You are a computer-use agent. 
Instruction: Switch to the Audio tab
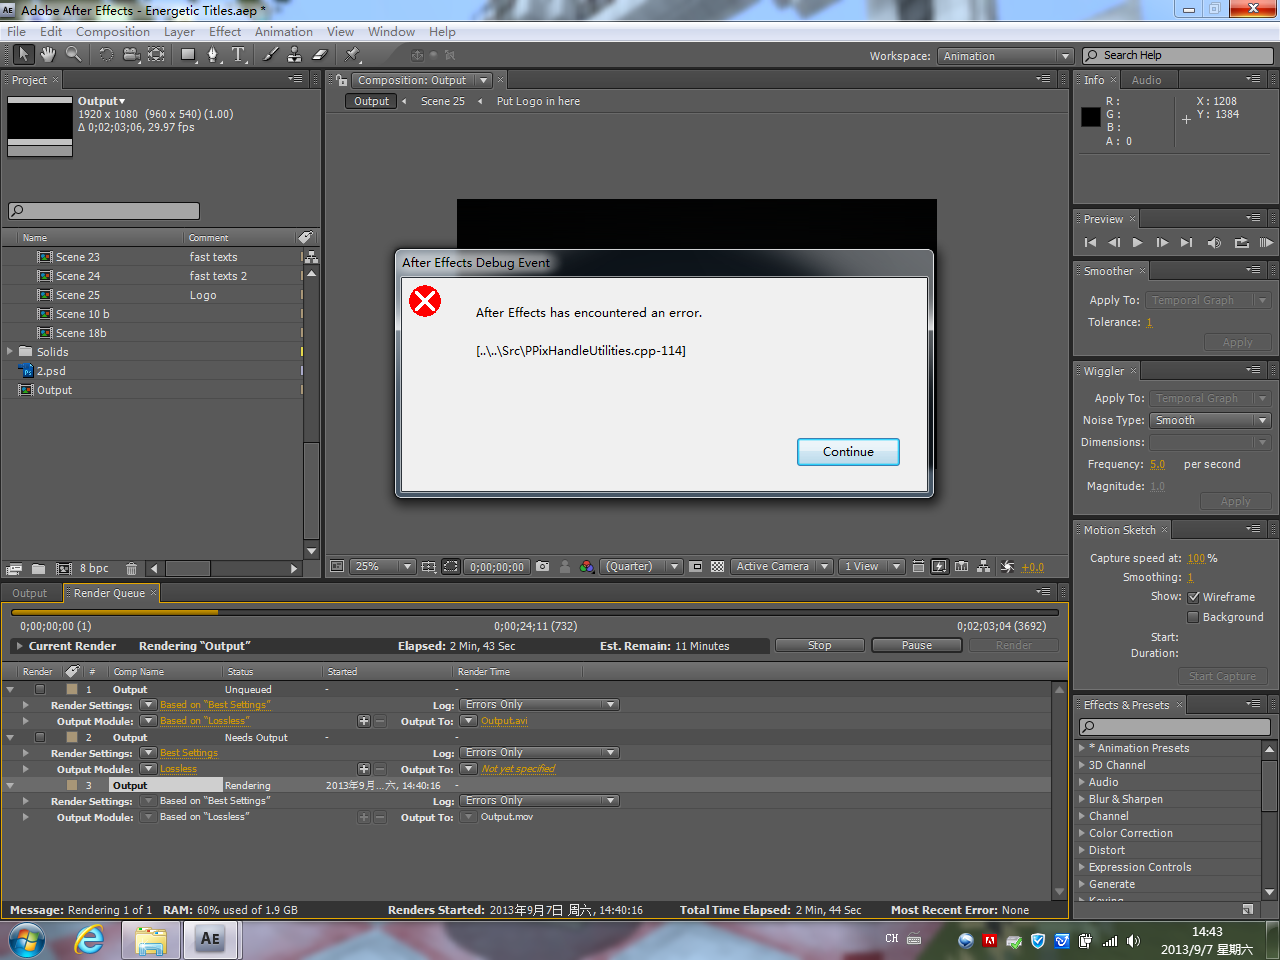click(x=1146, y=80)
